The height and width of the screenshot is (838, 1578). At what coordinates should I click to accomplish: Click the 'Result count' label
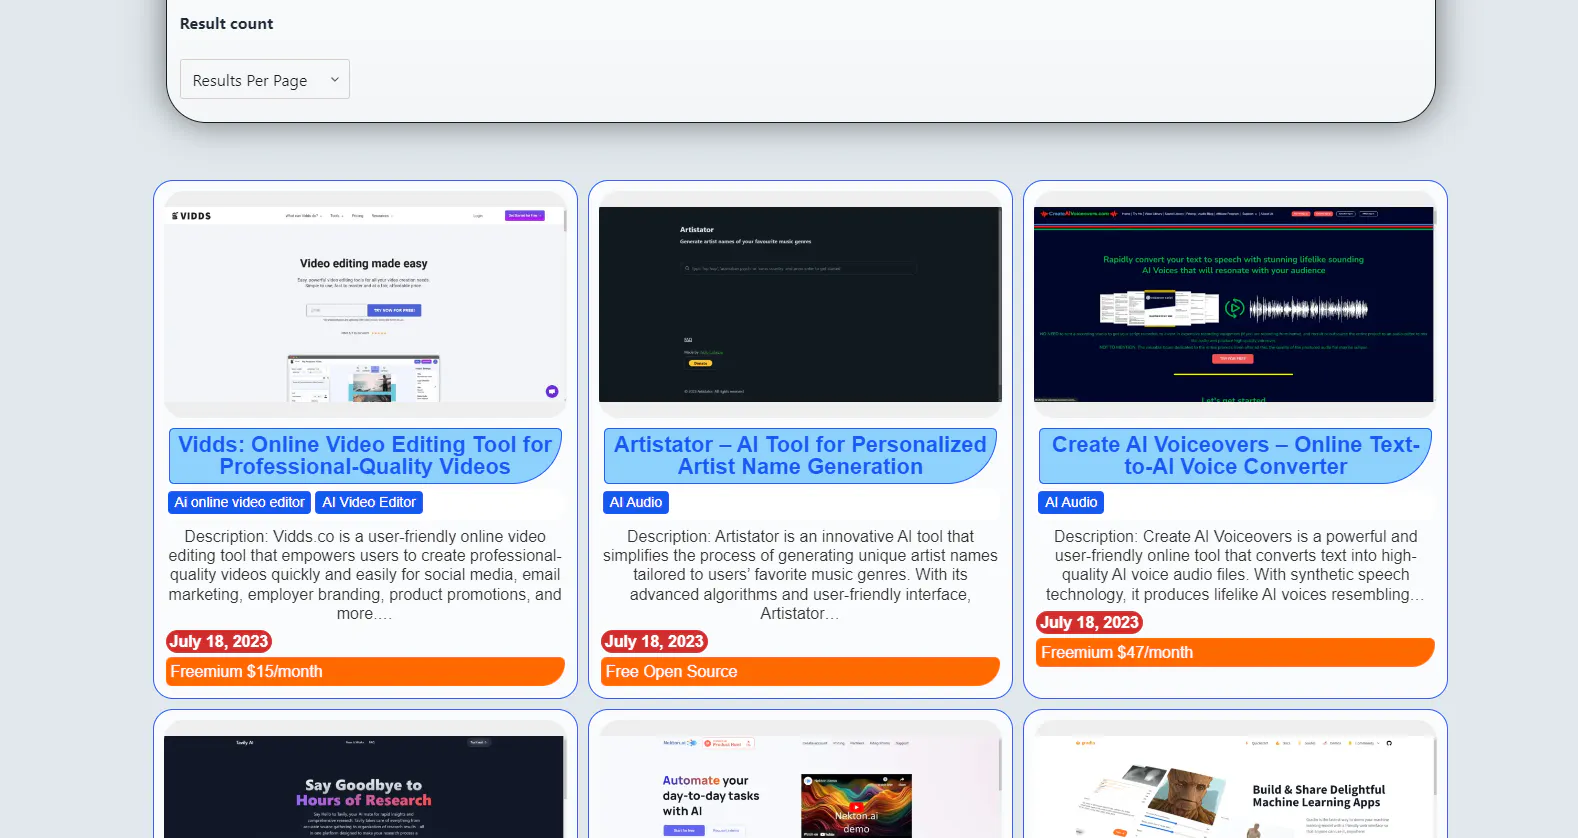click(x=226, y=23)
